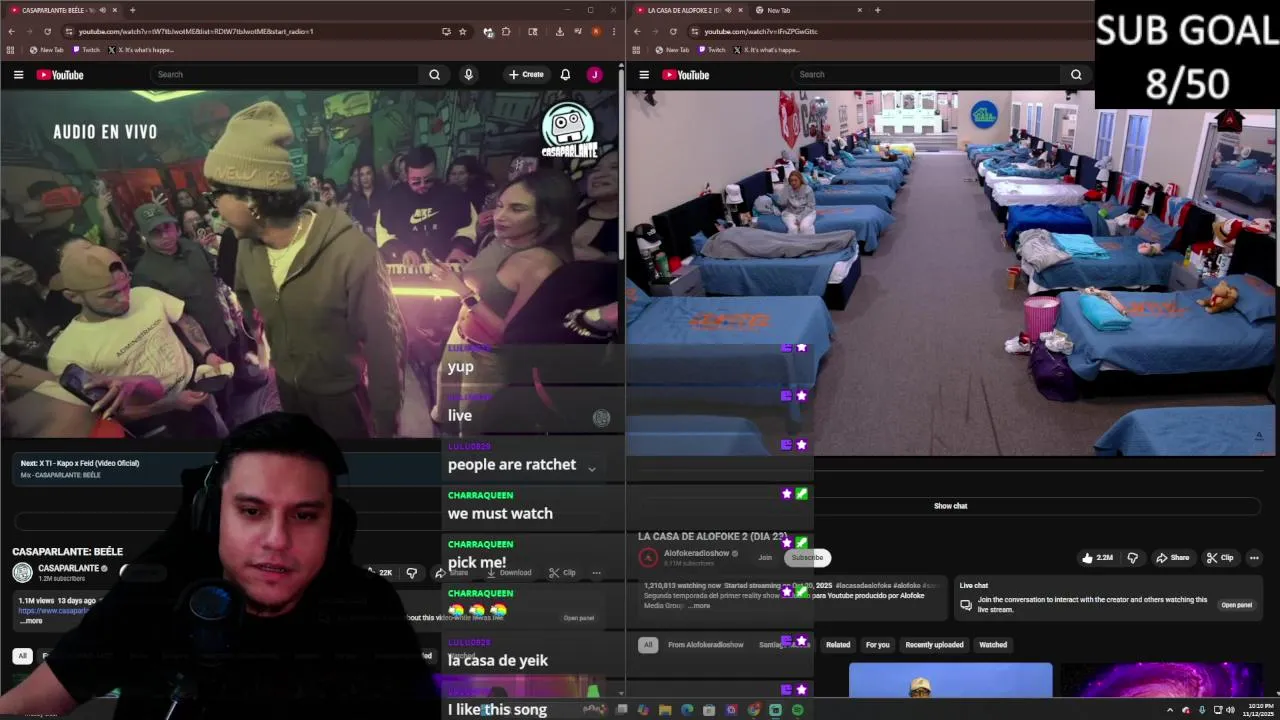Screen dimensions: 1280x720
Task: Reload the right browser page
Action: tap(673, 31)
